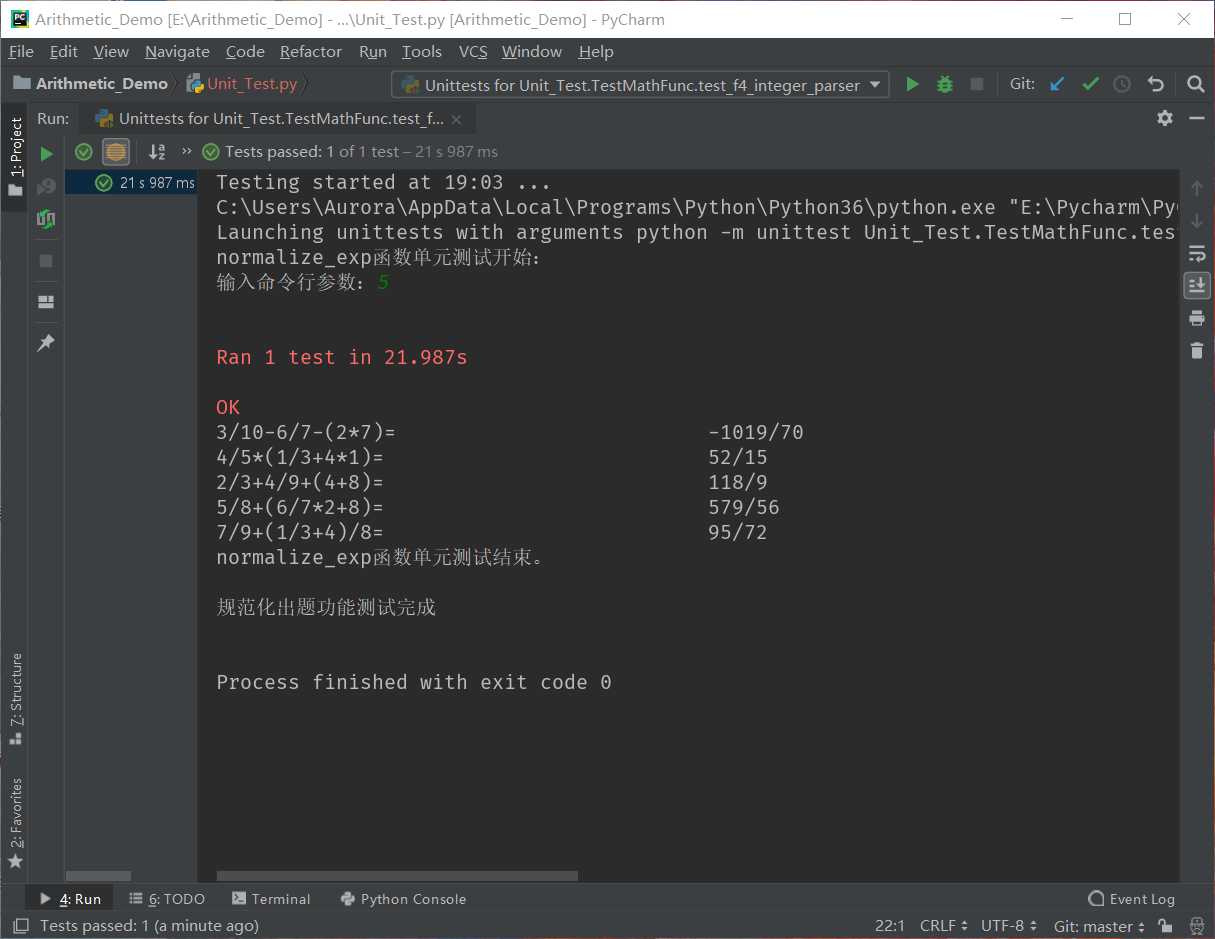Click the rerun failed tests icon

pyautogui.click(x=46, y=187)
